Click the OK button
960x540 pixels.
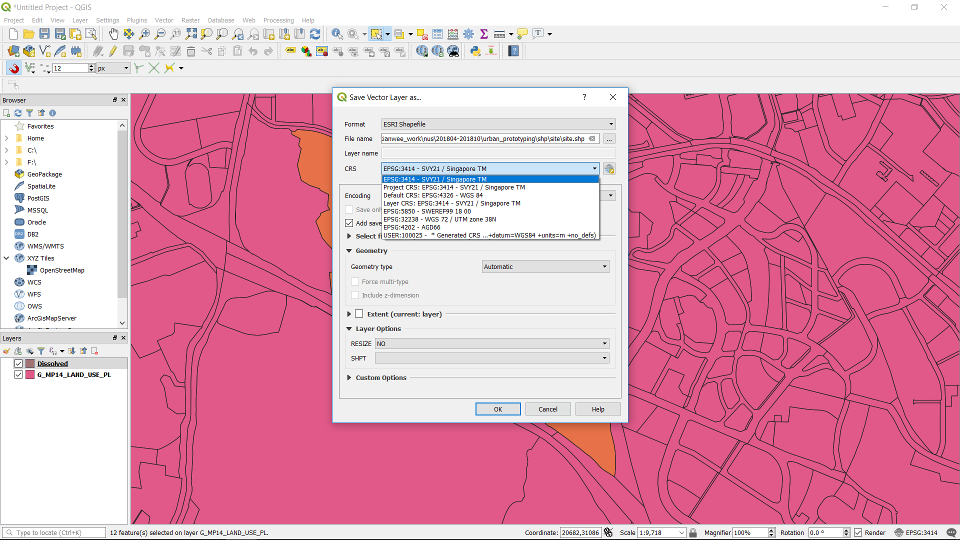tap(497, 409)
